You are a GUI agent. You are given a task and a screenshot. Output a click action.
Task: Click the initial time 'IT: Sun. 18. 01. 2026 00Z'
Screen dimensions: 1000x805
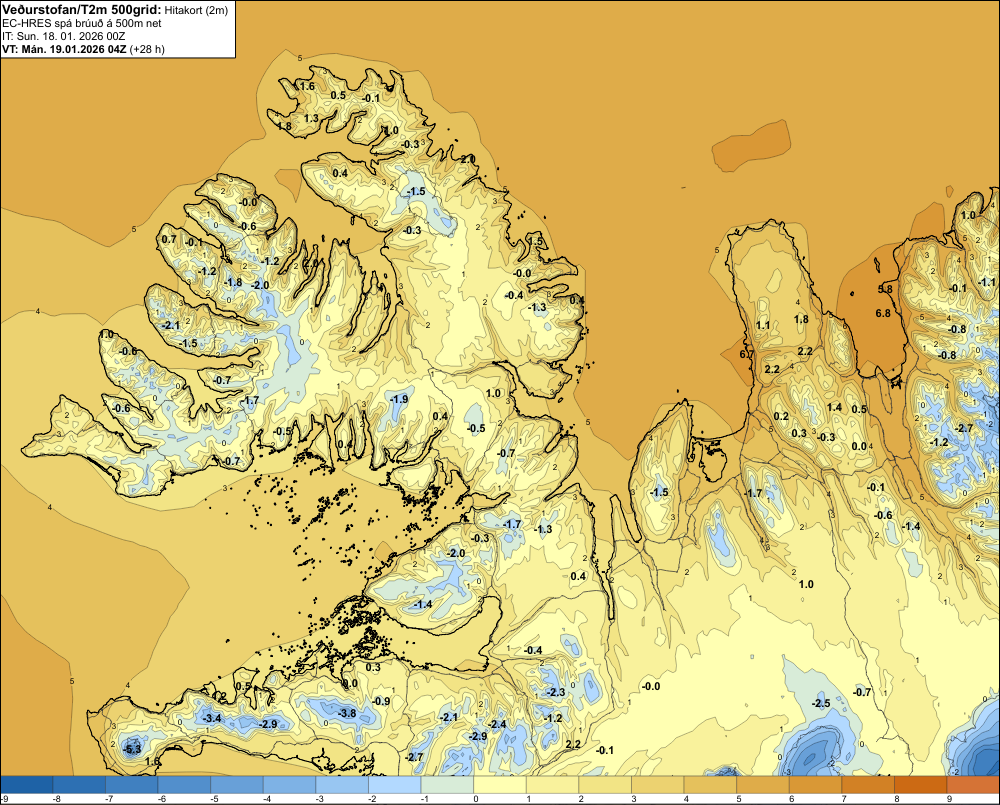pos(64,36)
